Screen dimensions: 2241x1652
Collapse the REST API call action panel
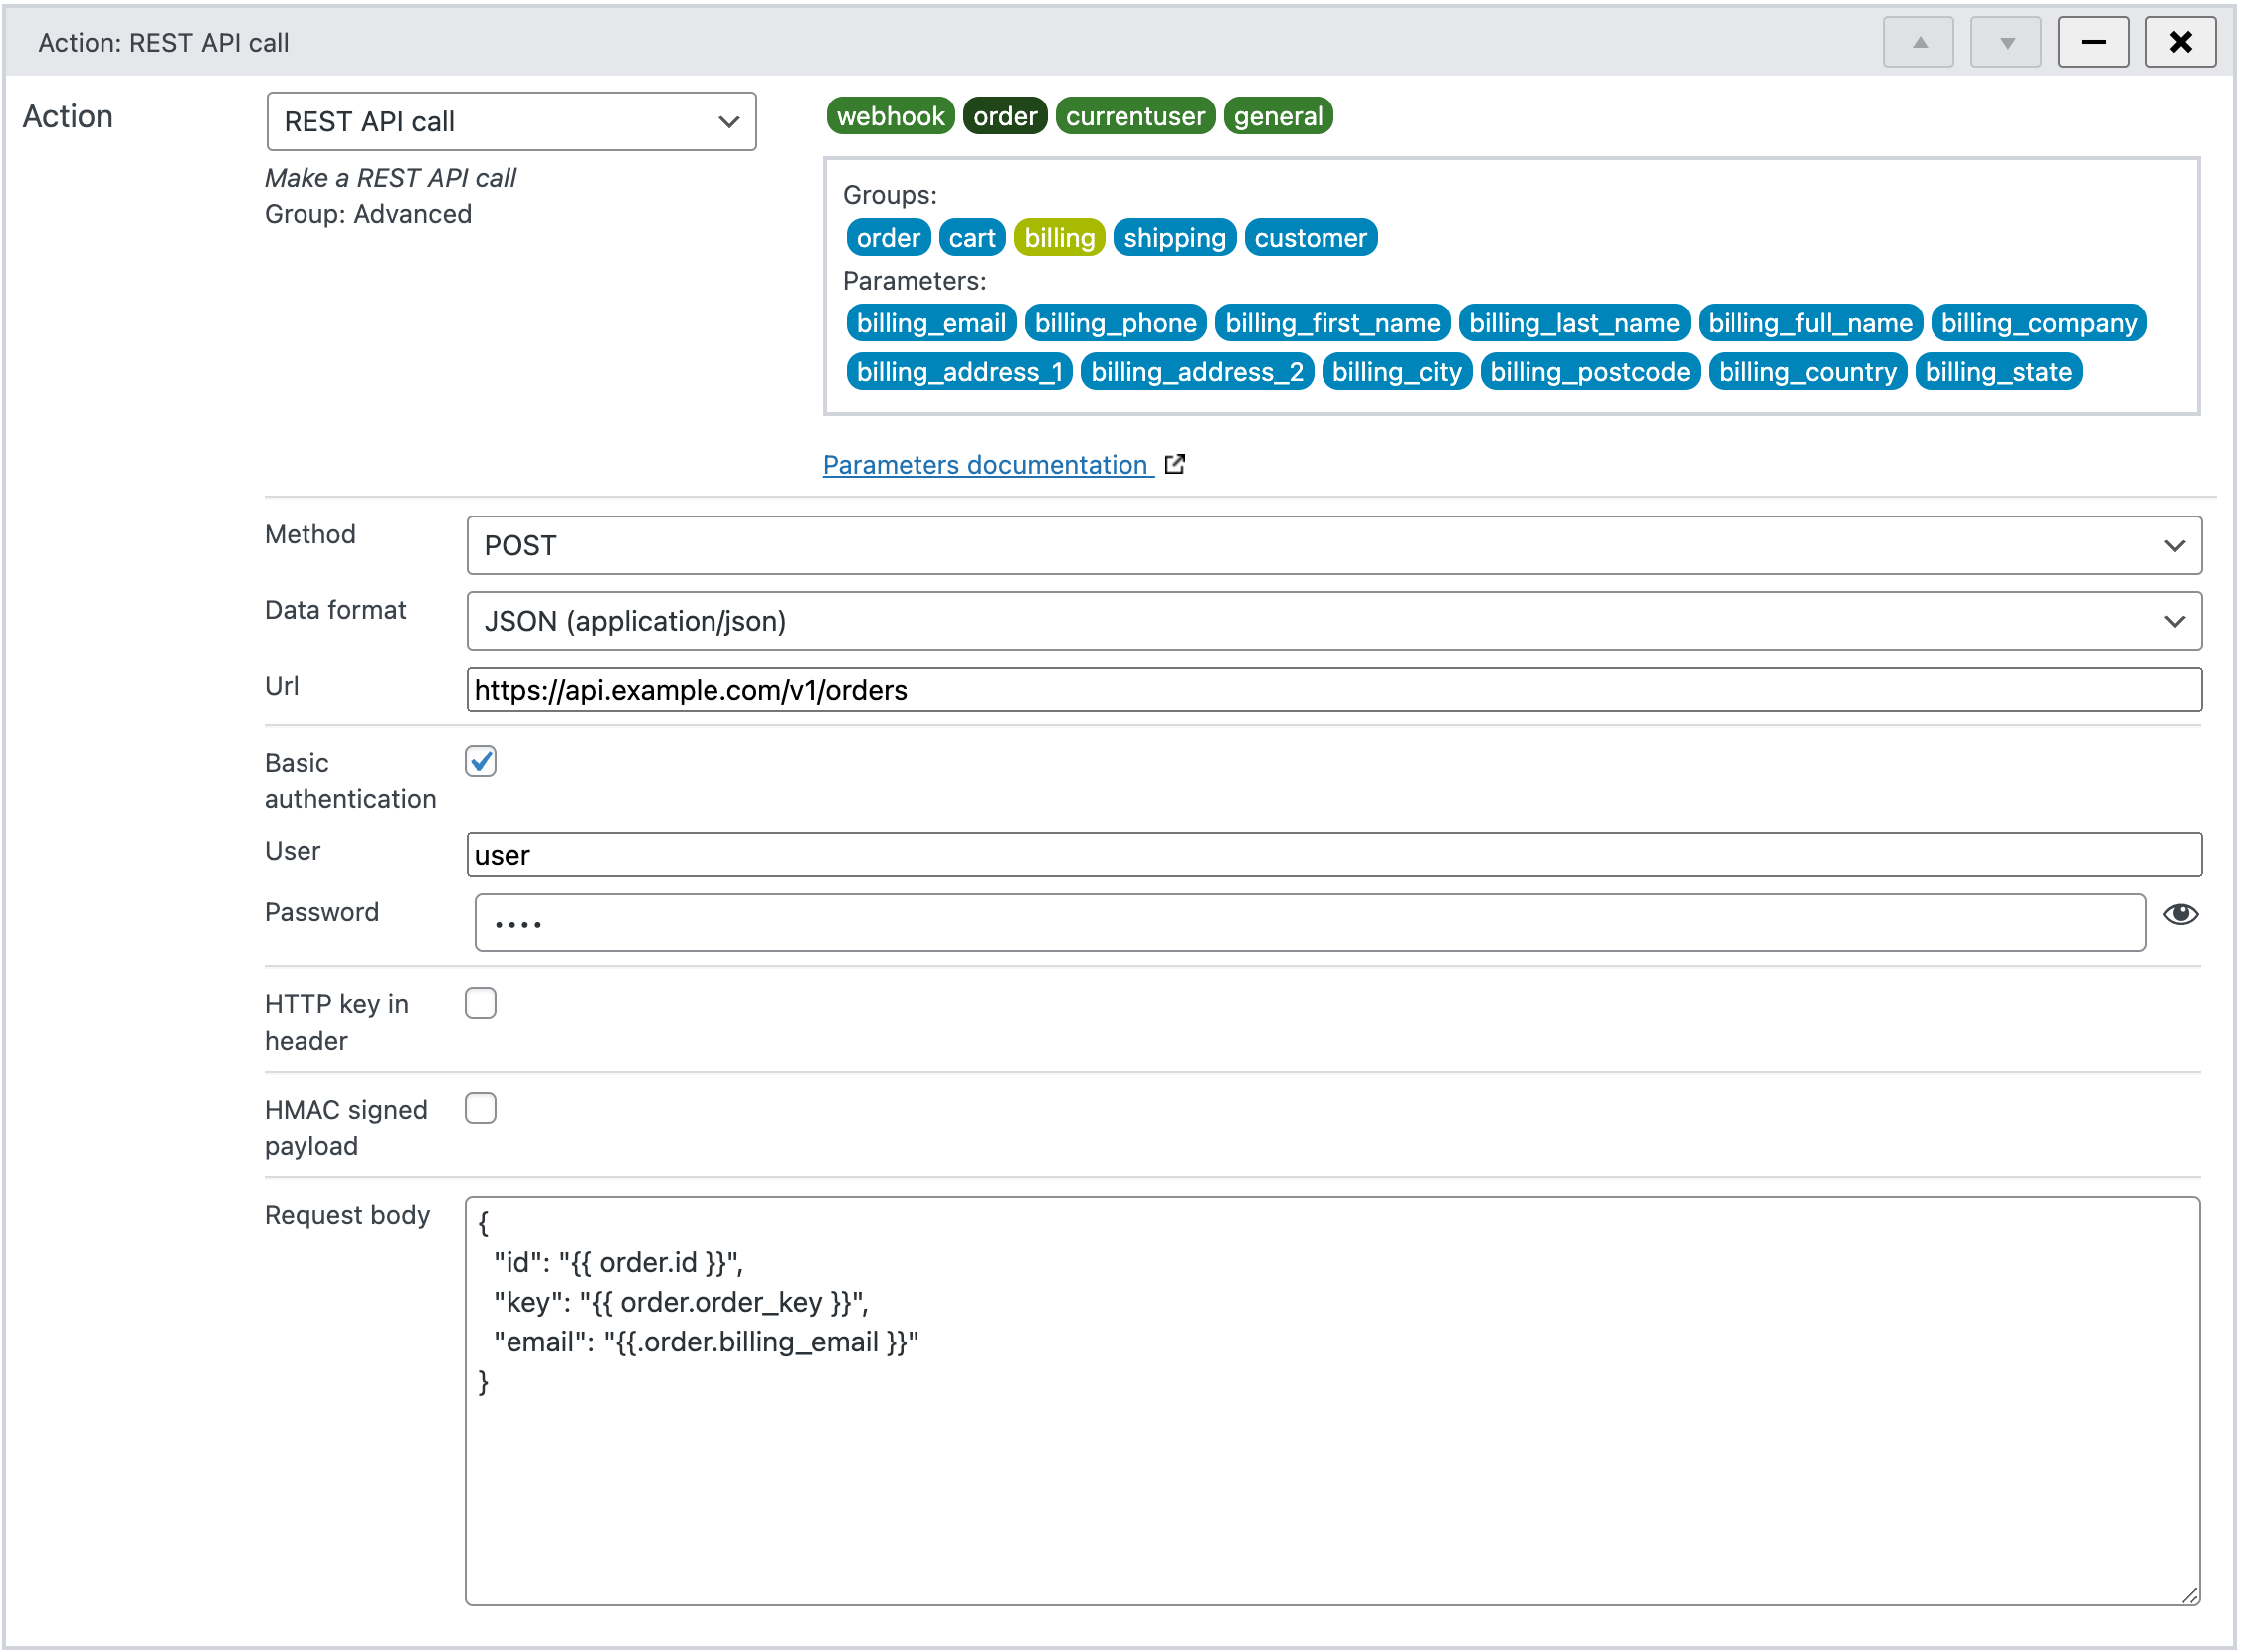coord(2093,41)
